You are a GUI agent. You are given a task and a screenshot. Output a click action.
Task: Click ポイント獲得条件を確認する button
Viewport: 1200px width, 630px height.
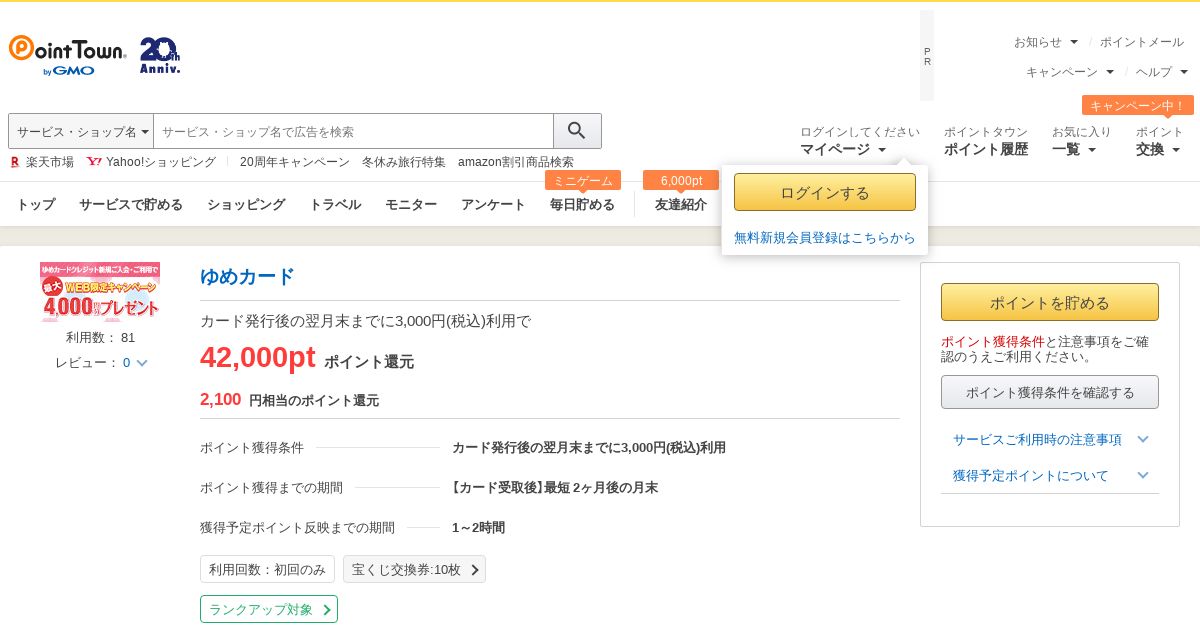tap(1050, 392)
